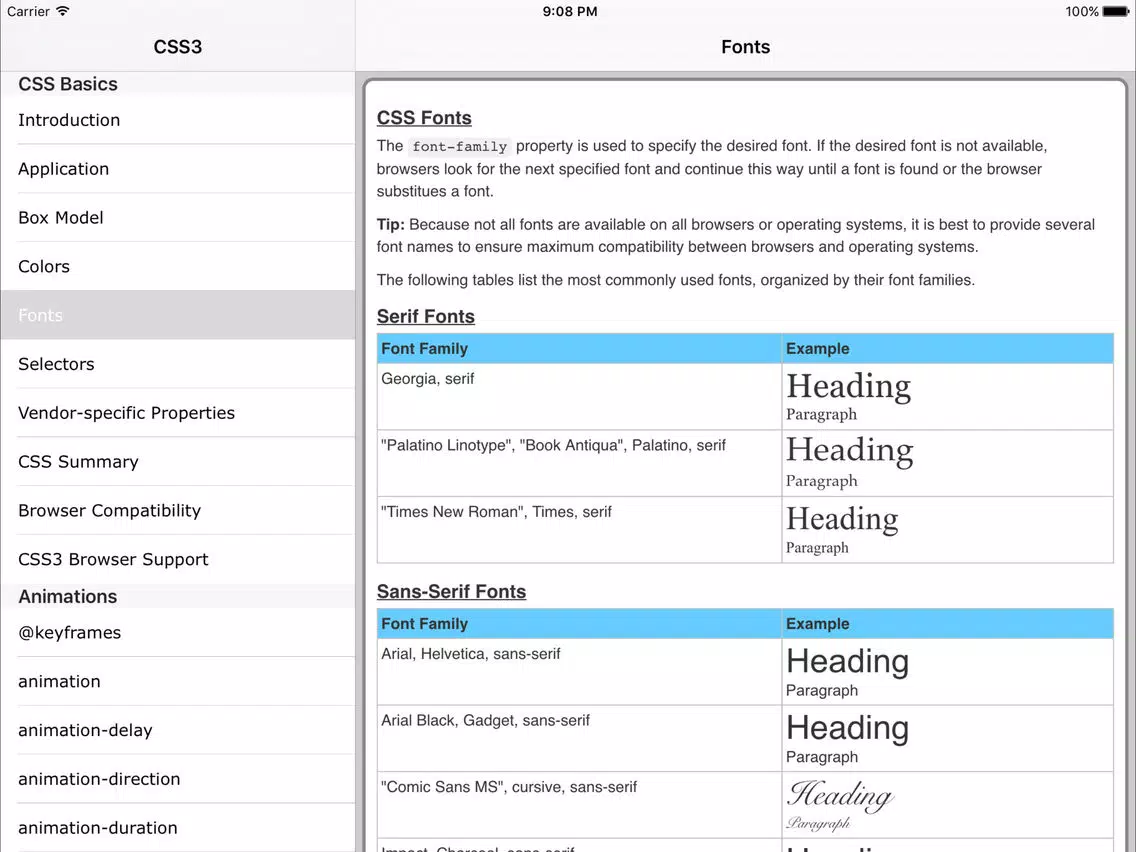Click the Sans-Serif Fonts heading
1136x852 pixels.
[451, 592]
